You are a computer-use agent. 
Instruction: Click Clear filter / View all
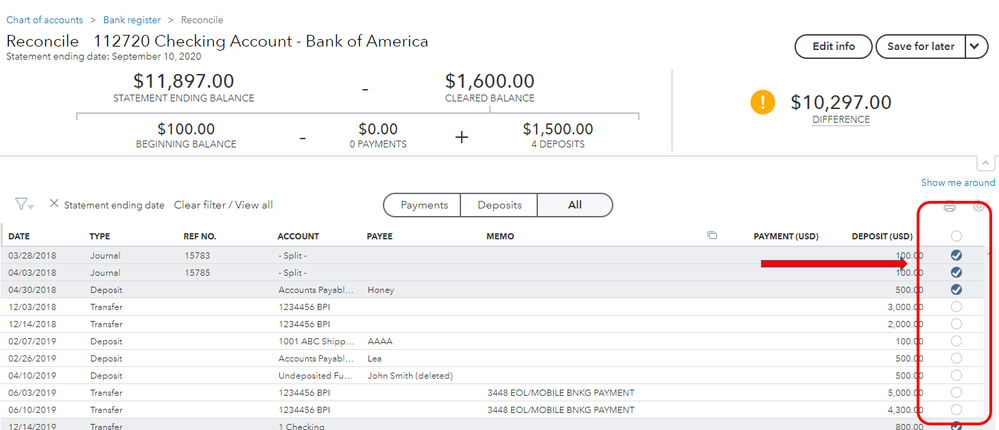pos(223,205)
